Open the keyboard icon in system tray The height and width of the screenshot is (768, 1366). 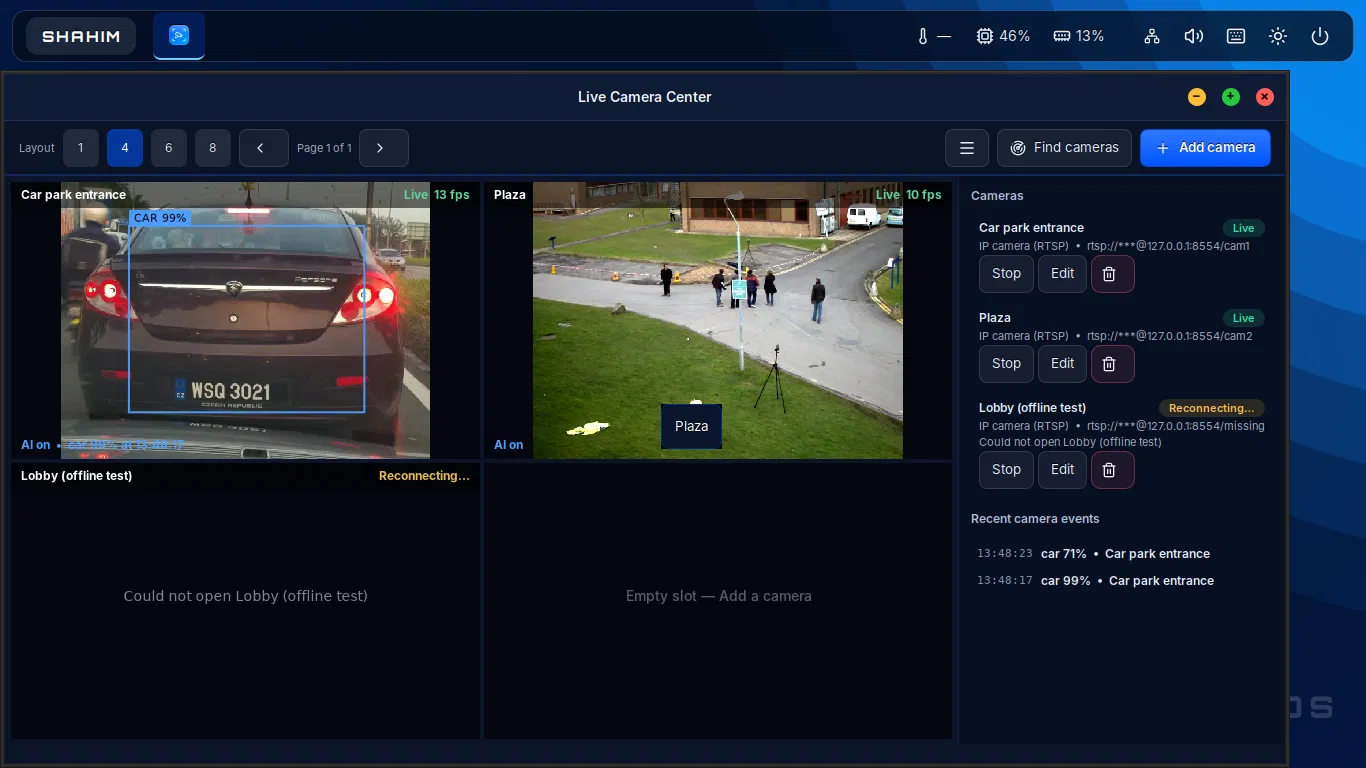1236,36
